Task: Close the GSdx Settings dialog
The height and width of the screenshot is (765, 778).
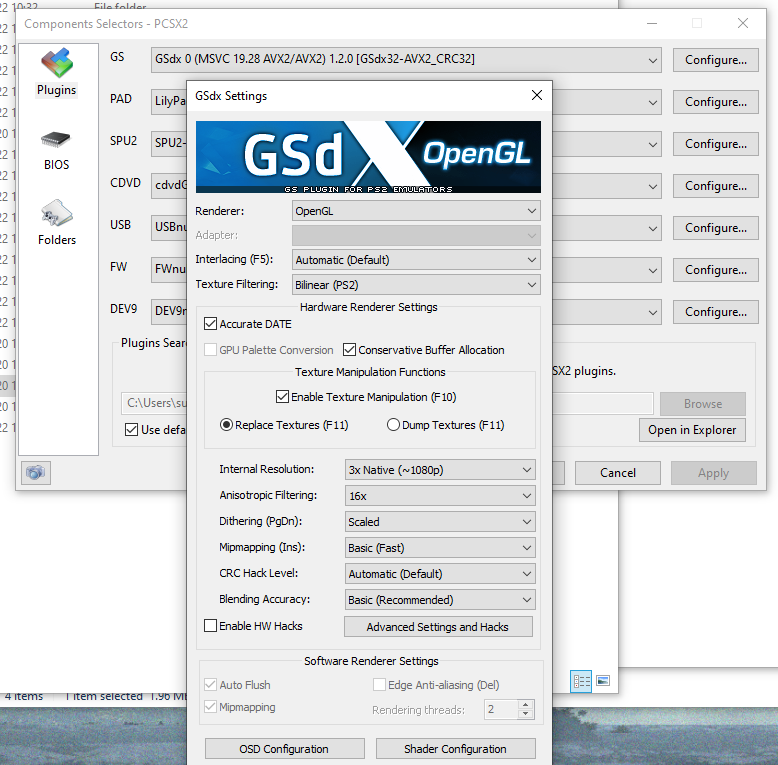Action: (x=537, y=96)
